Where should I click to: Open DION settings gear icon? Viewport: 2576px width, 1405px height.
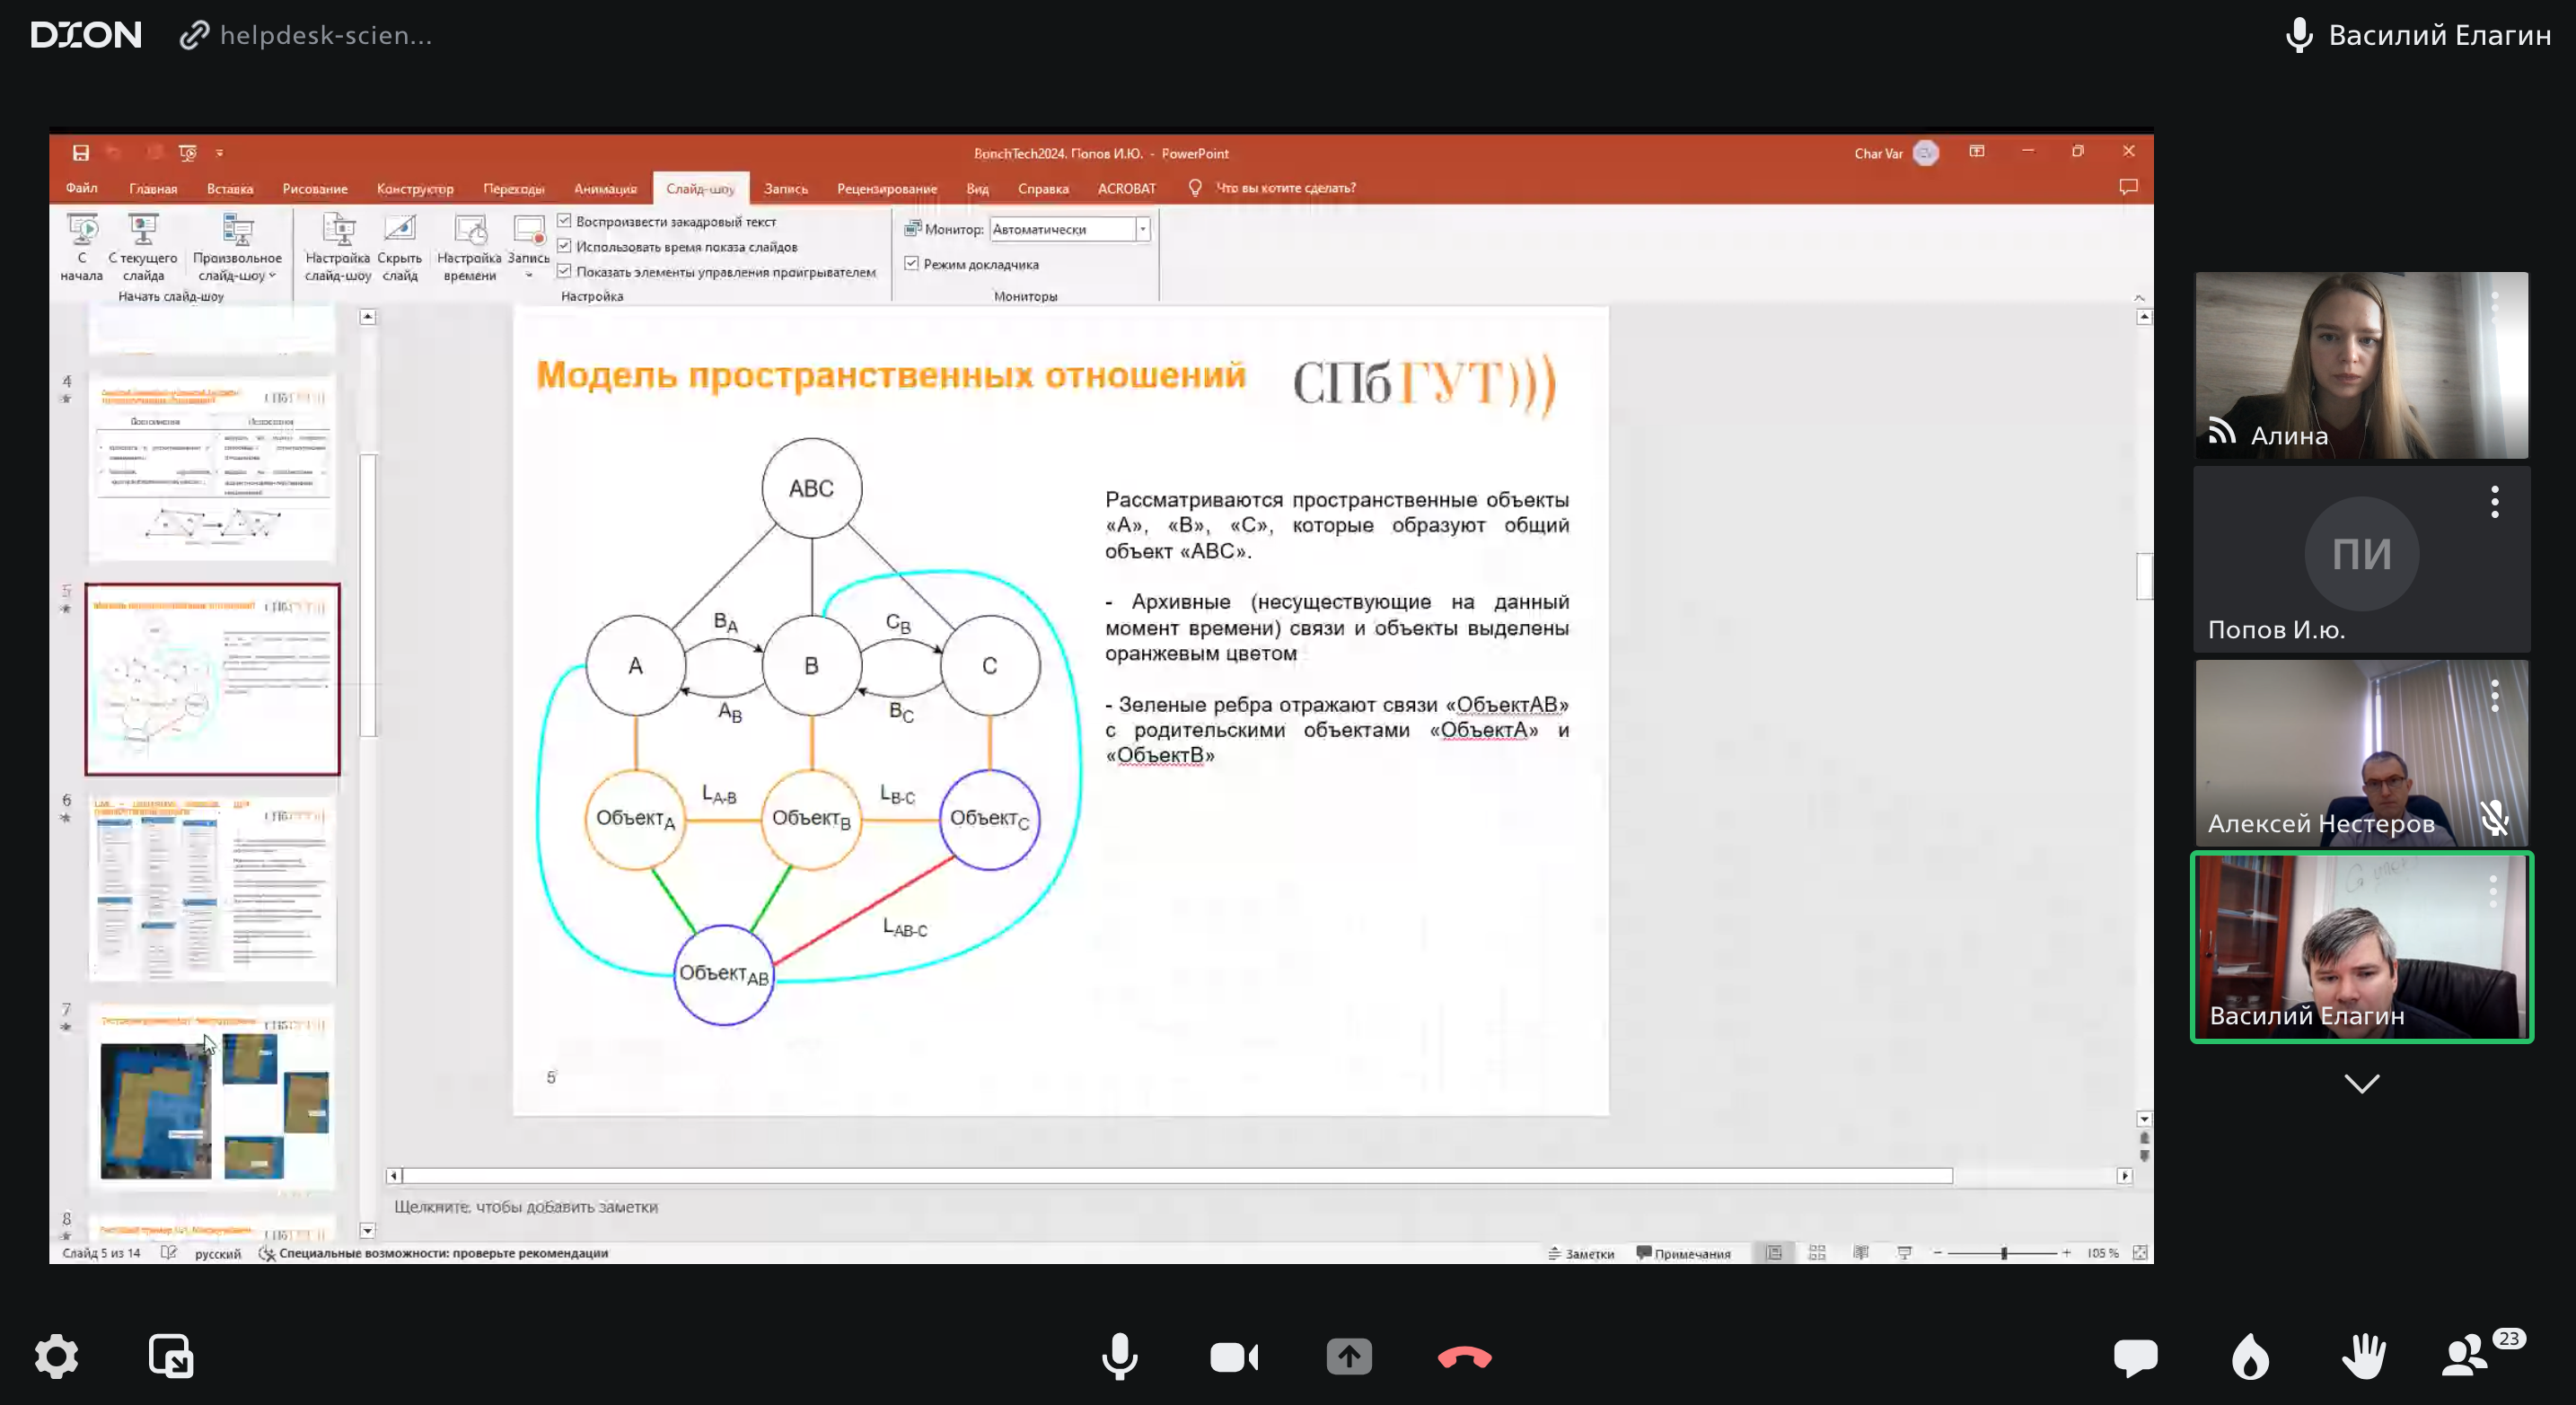click(x=56, y=1356)
